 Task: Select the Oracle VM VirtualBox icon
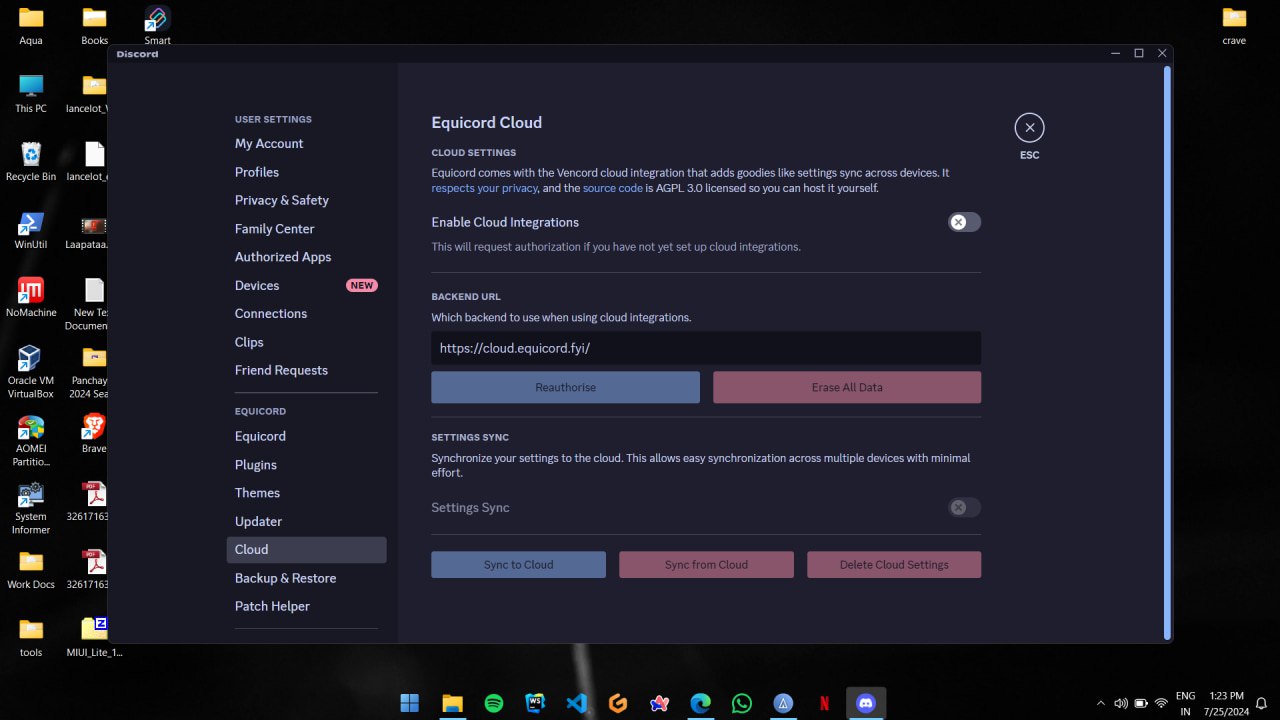click(x=31, y=371)
